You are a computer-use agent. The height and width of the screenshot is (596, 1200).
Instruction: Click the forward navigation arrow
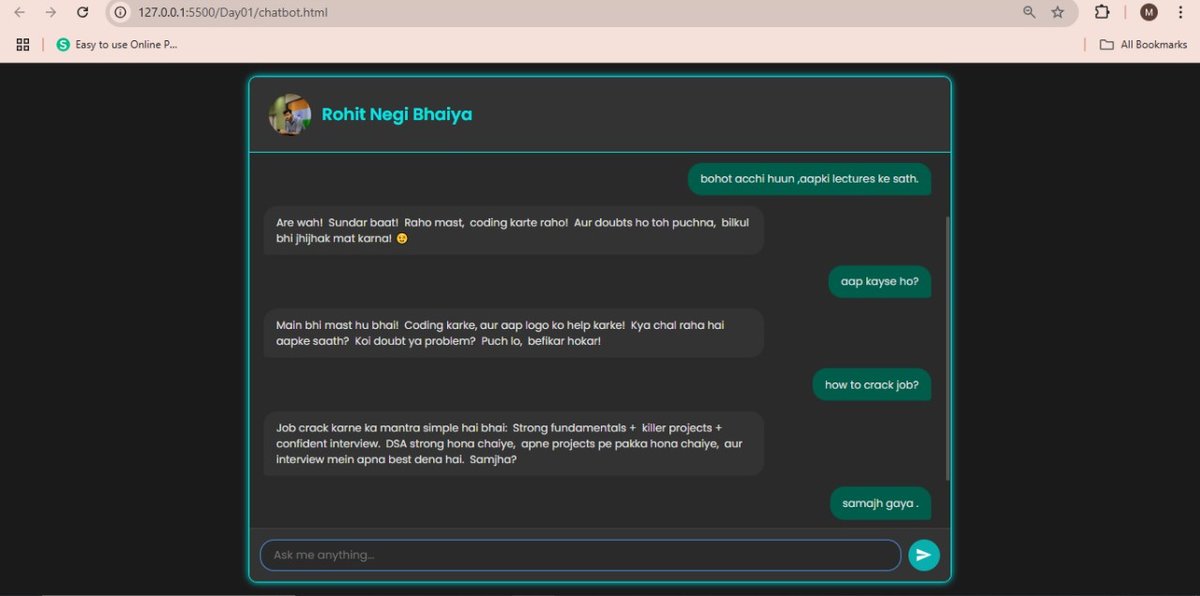[48, 13]
